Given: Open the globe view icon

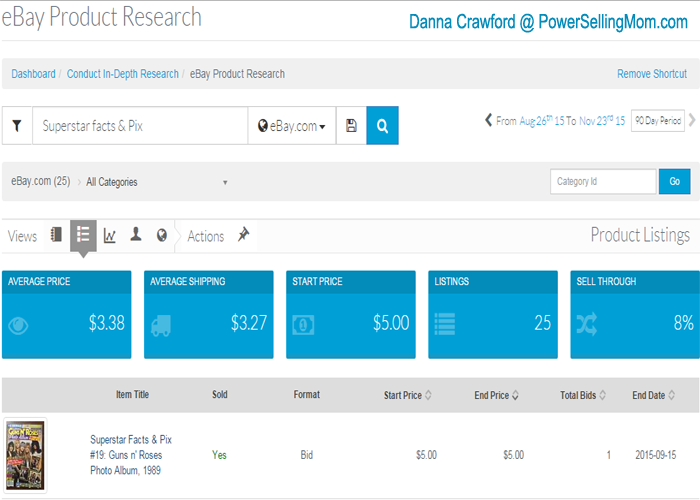Looking at the screenshot, I should tap(161, 236).
